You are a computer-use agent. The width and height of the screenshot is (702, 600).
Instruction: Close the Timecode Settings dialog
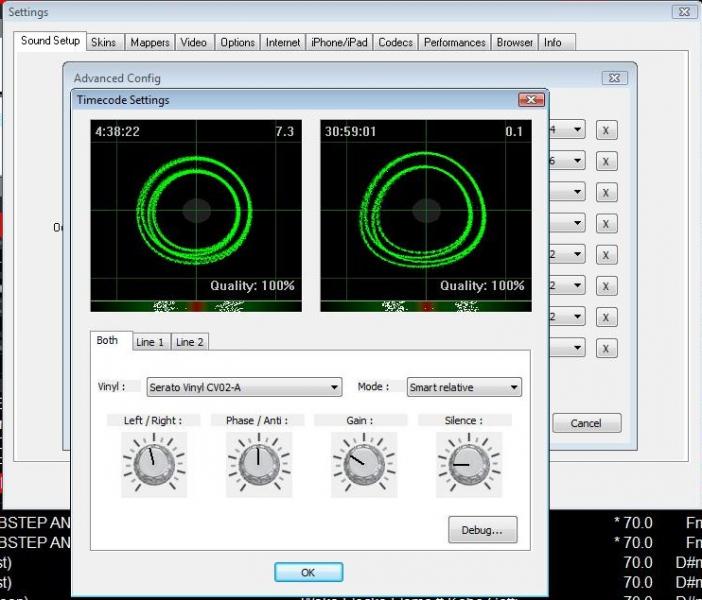coord(531,100)
